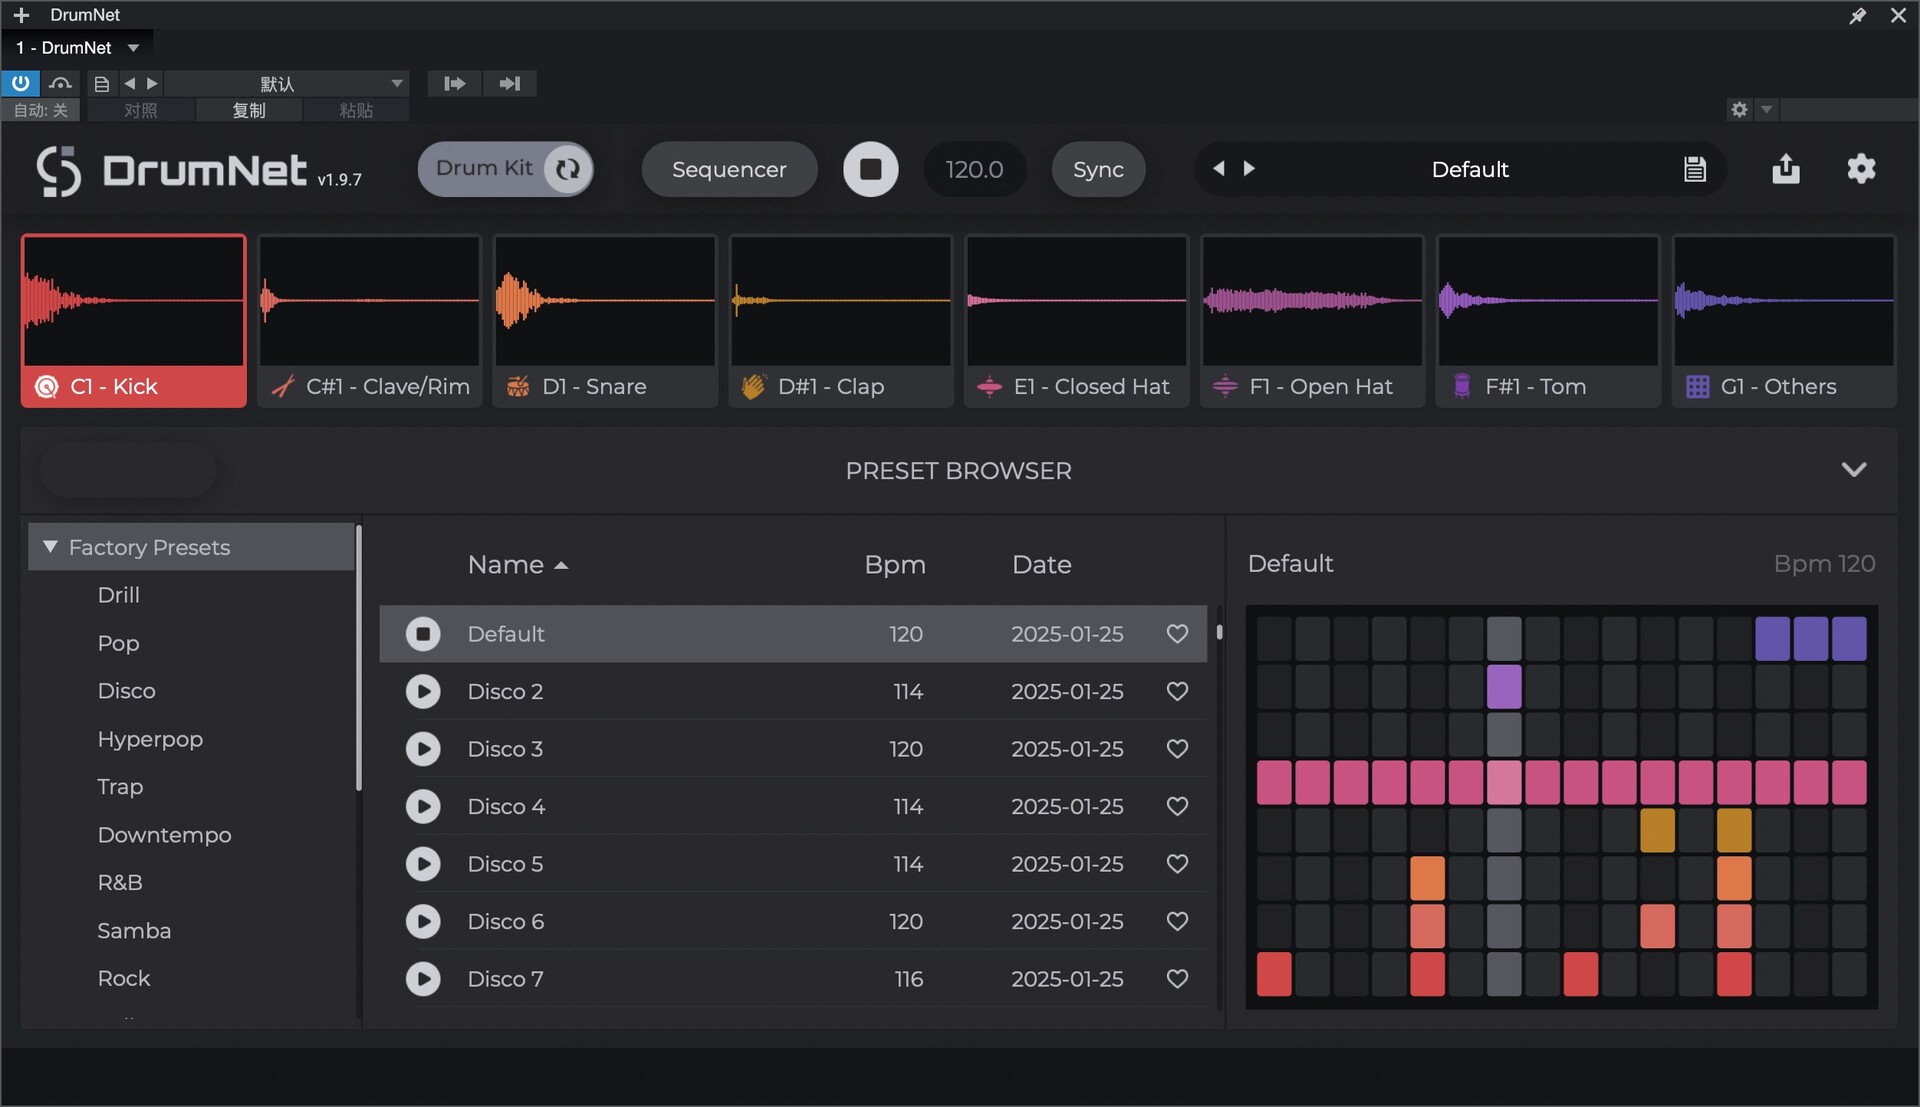Go to next preset with right arrow

pyautogui.click(x=1249, y=168)
